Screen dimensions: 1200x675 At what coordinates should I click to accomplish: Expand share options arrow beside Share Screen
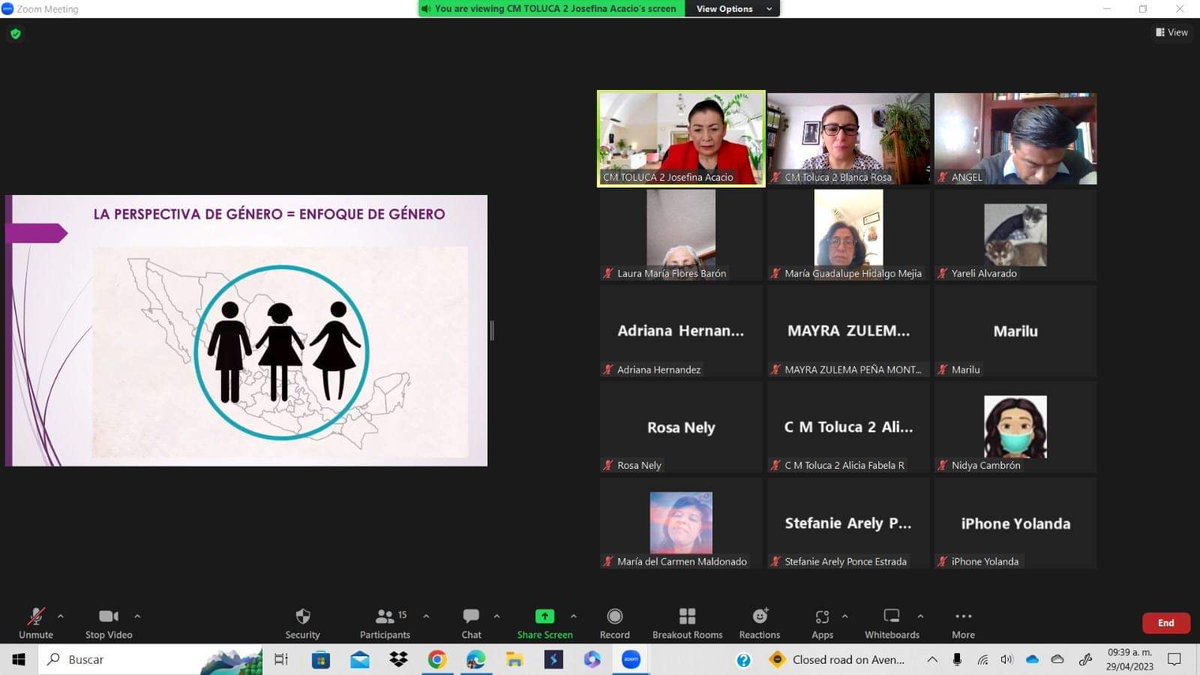click(x=573, y=616)
